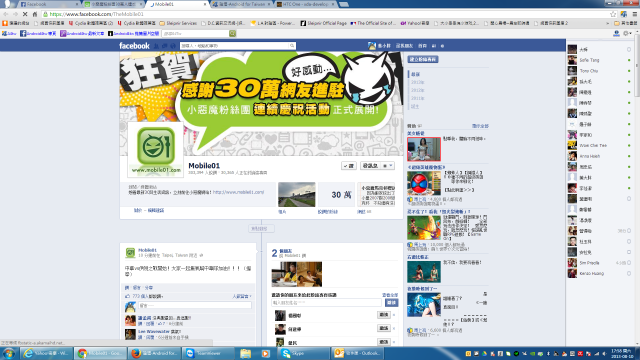Invite the first friend in the list
The width and height of the screenshot is (640, 360).
pyautogui.click(x=383, y=315)
